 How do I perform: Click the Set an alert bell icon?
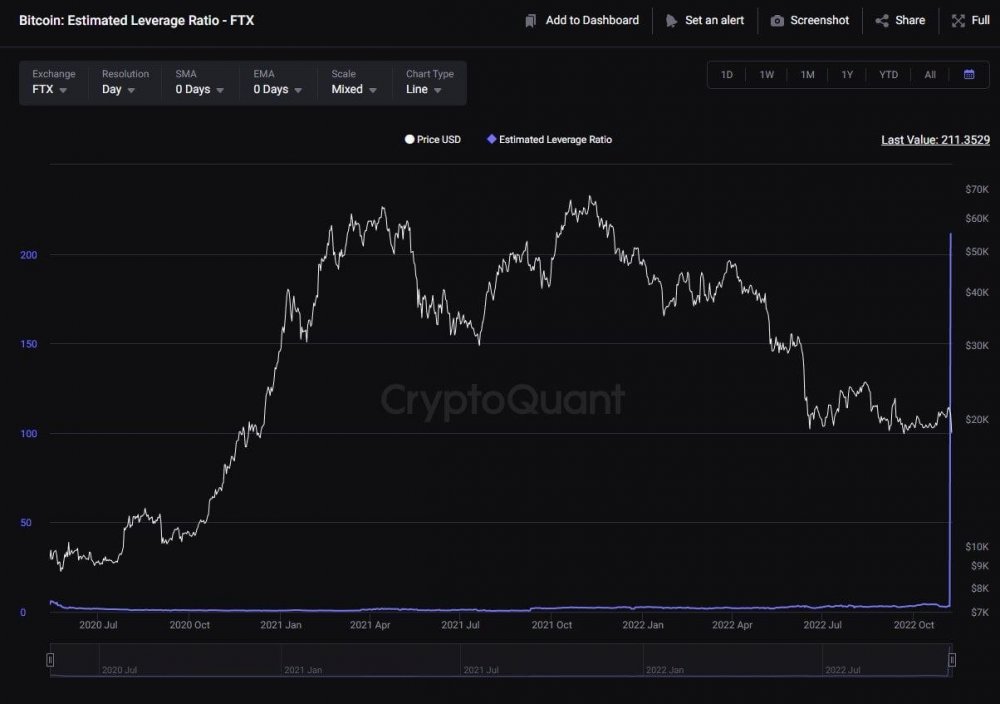(x=671, y=21)
